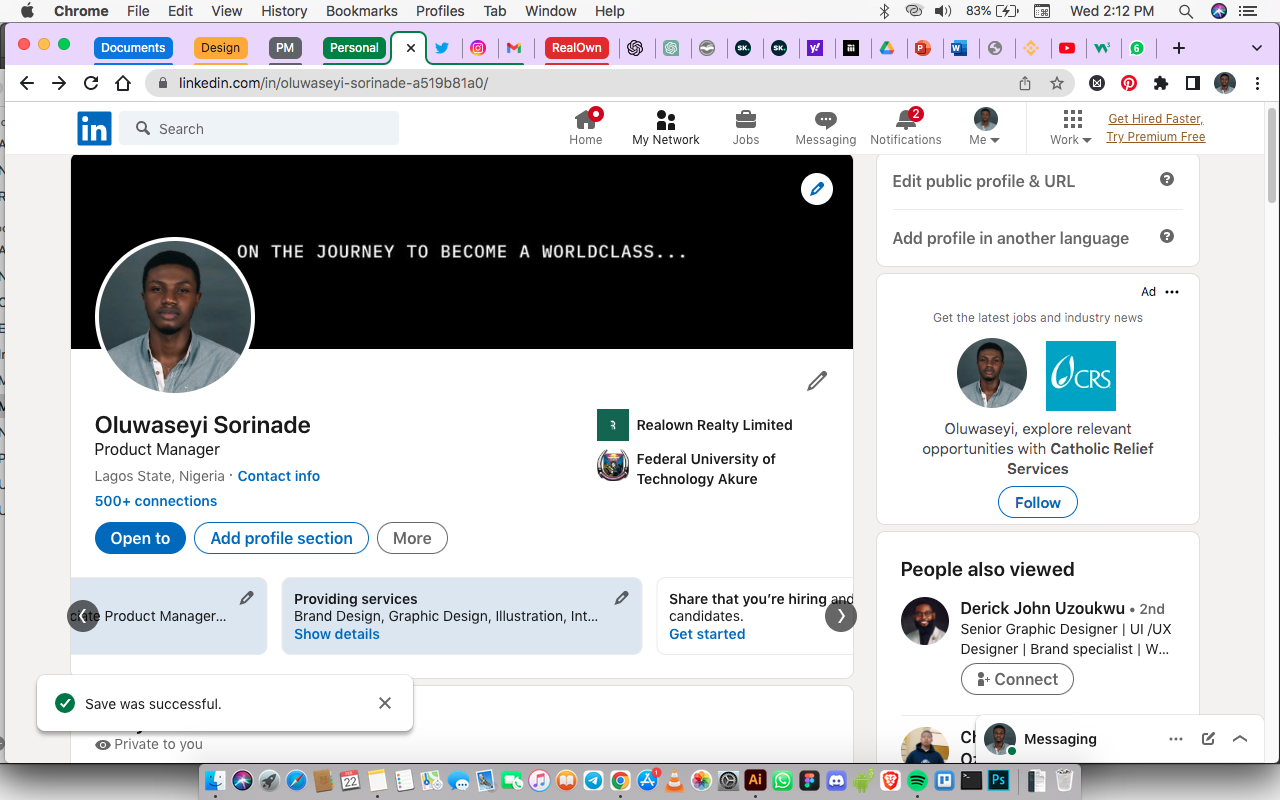
Task: Open the History menu in menu bar
Action: (x=284, y=11)
